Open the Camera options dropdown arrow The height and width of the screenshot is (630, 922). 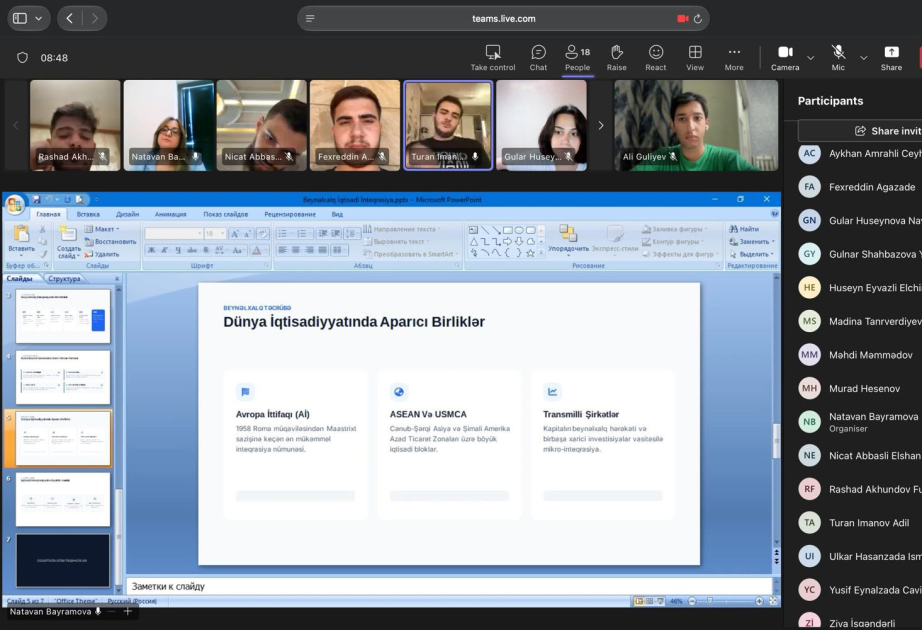coord(811,58)
